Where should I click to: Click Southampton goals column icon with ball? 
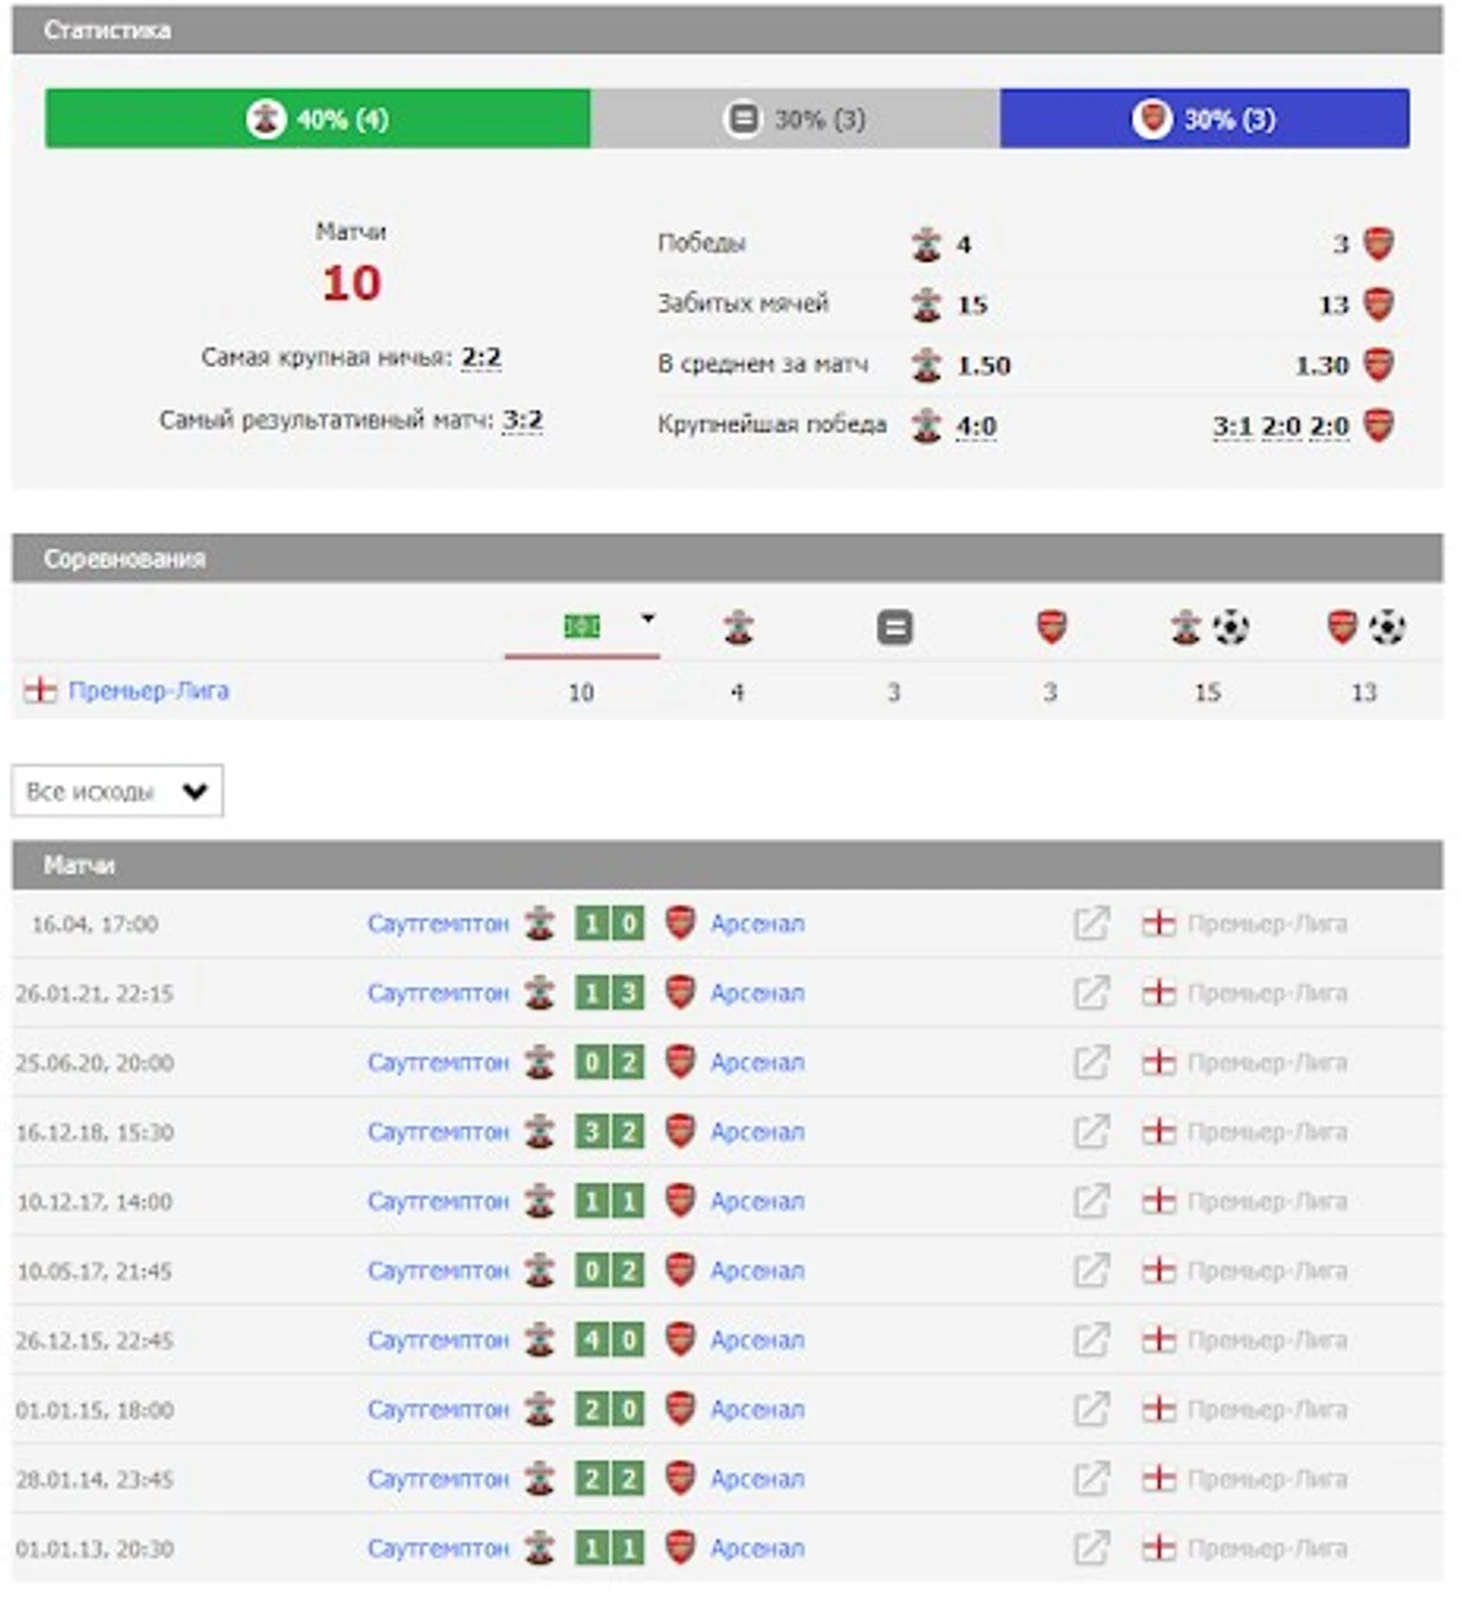(1209, 628)
